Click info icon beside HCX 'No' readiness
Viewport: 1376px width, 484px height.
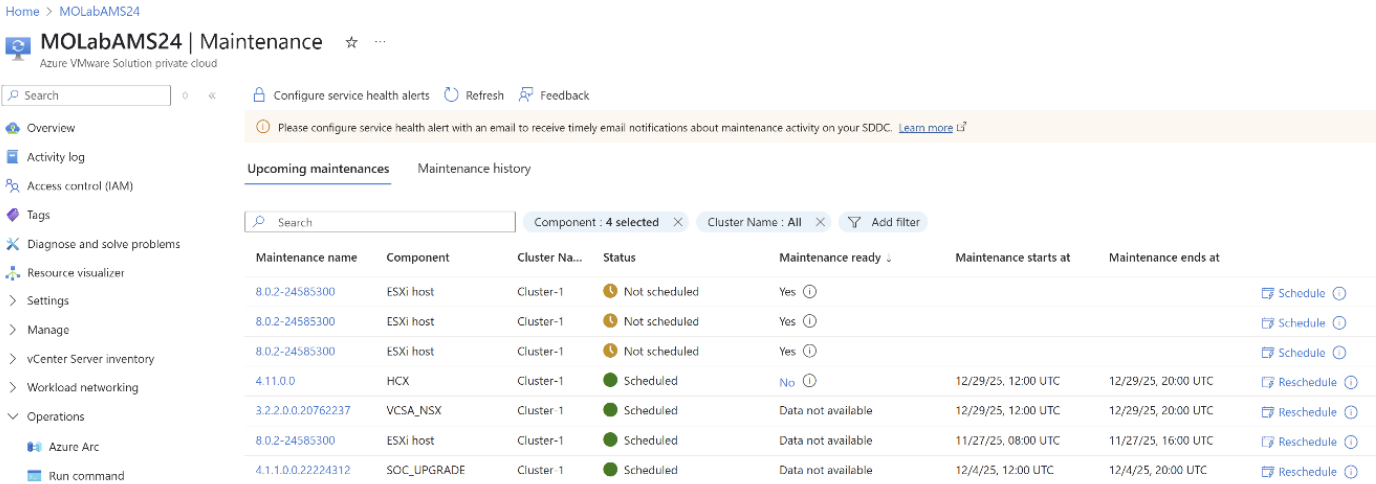point(810,380)
